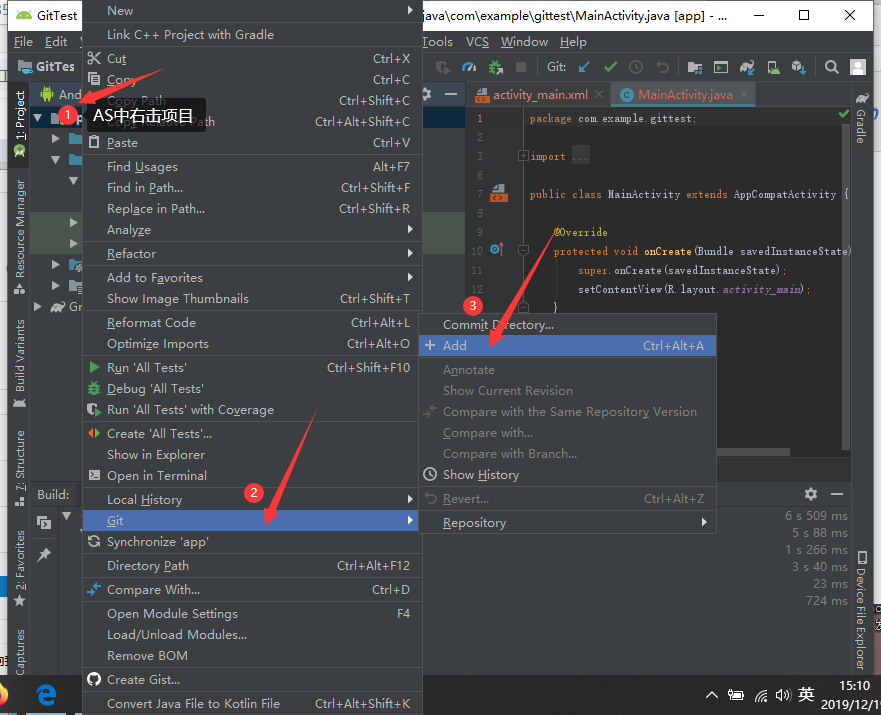Open the VCS menu
Image resolution: width=881 pixels, height=715 pixels.
(x=477, y=42)
